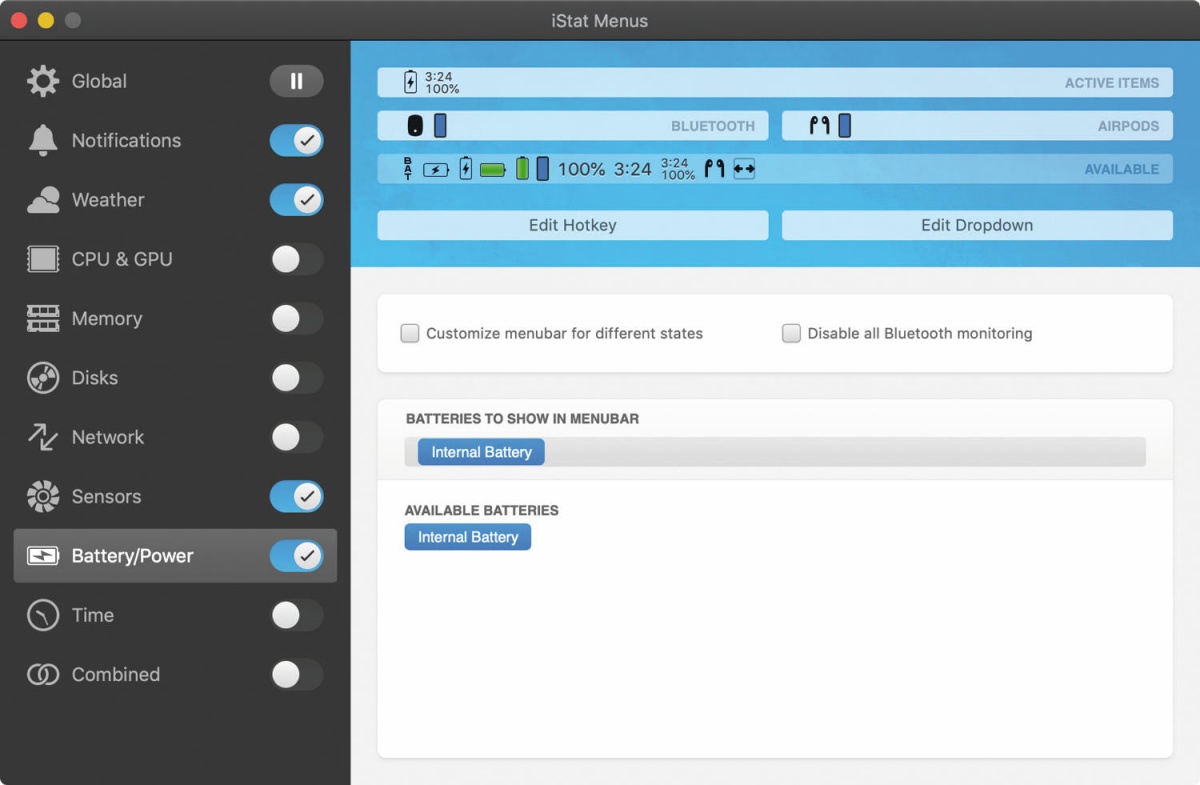Viewport: 1200px width, 785px height.
Task: Select the Sensors fan icon
Action: pyautogui.click(x=43, y=496)
